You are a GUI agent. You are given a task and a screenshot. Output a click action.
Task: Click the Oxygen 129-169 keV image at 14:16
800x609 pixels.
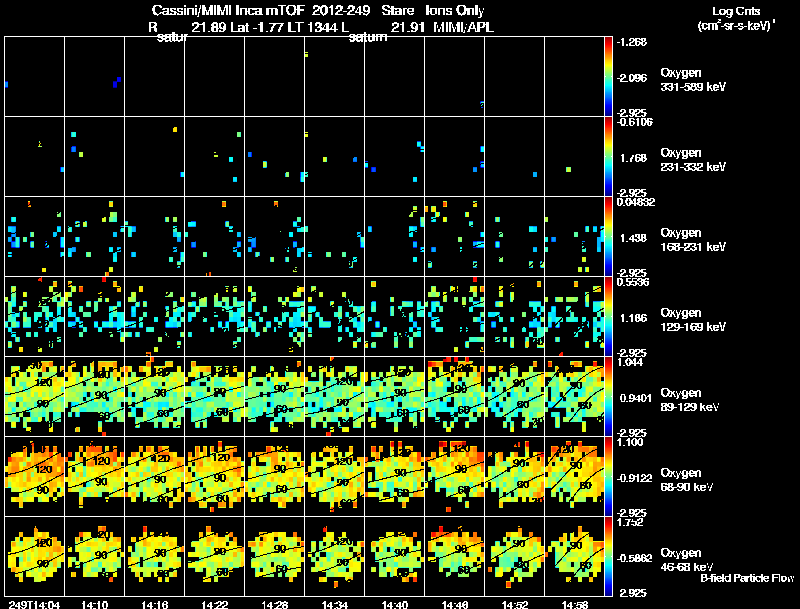[x=155, y=316]
